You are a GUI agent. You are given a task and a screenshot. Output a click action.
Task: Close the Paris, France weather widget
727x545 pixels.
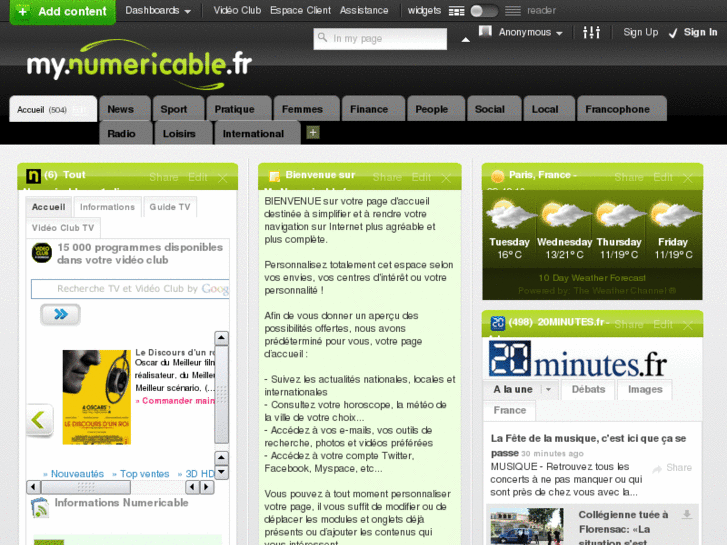coord(688,178)
